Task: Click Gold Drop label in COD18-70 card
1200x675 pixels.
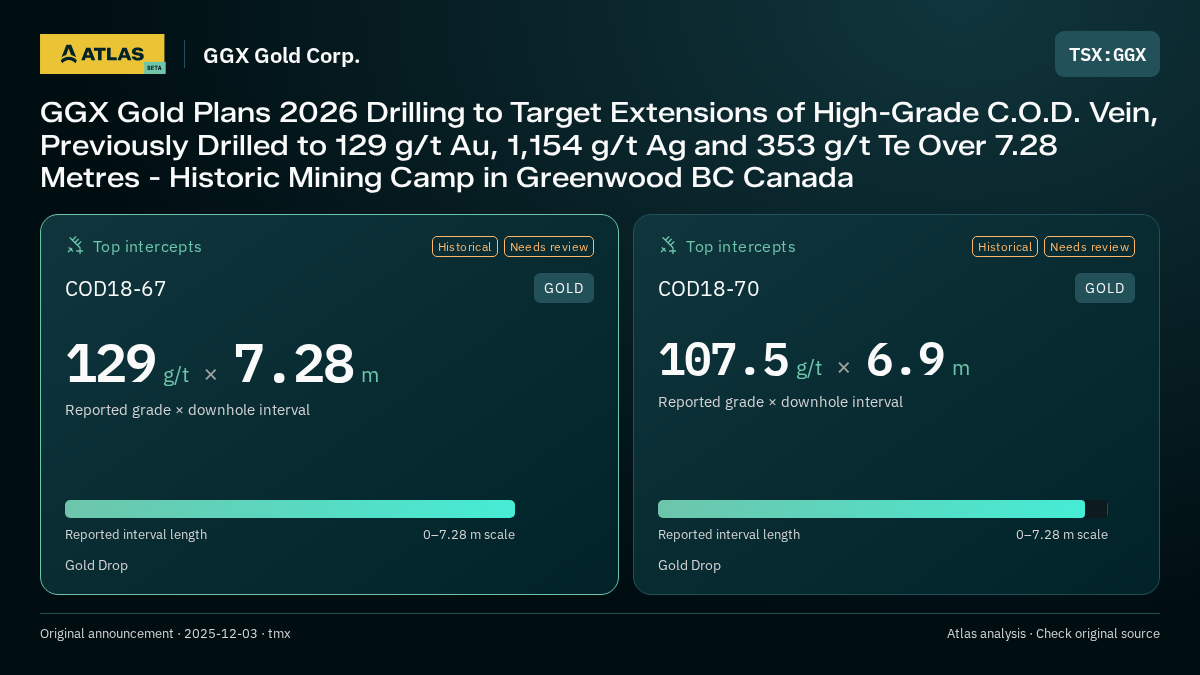Action: coord(689,565)
